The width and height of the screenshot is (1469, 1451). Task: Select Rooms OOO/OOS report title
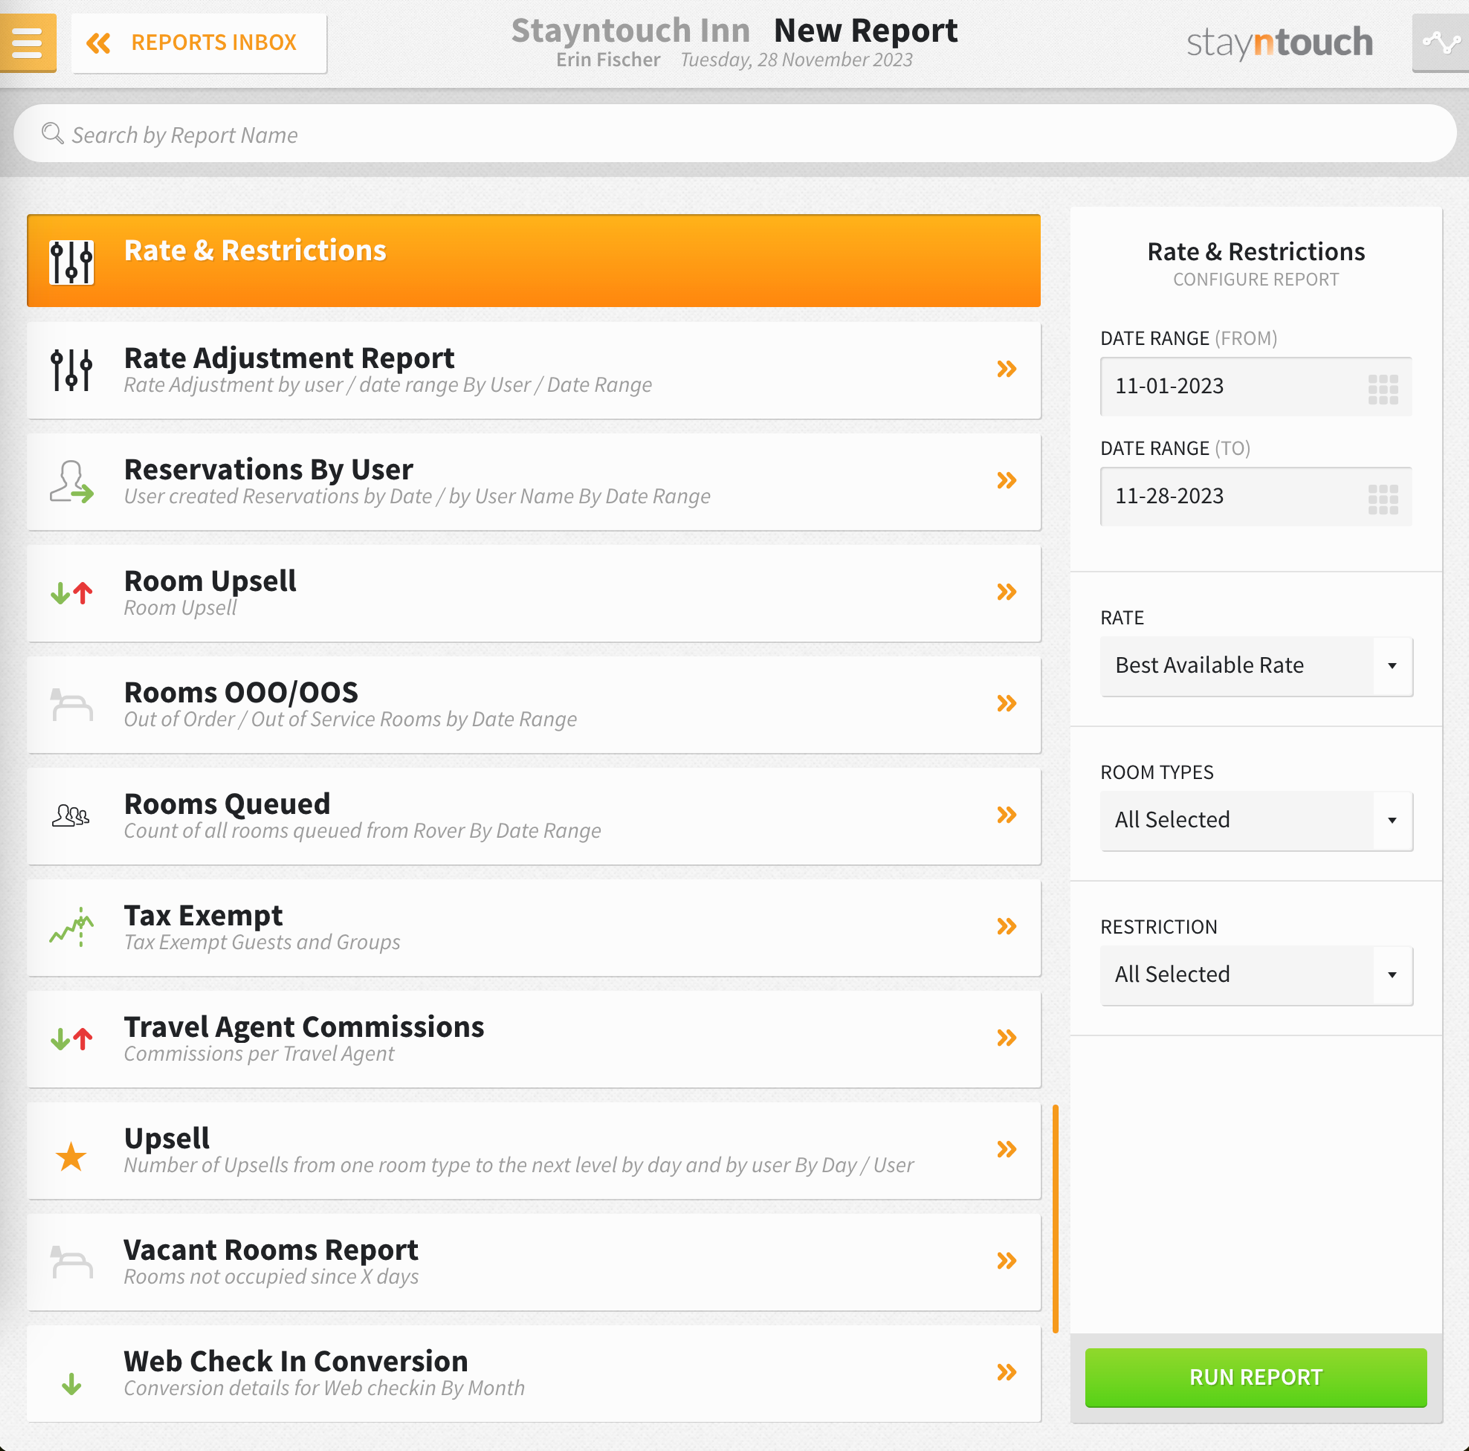pos(241,692)
